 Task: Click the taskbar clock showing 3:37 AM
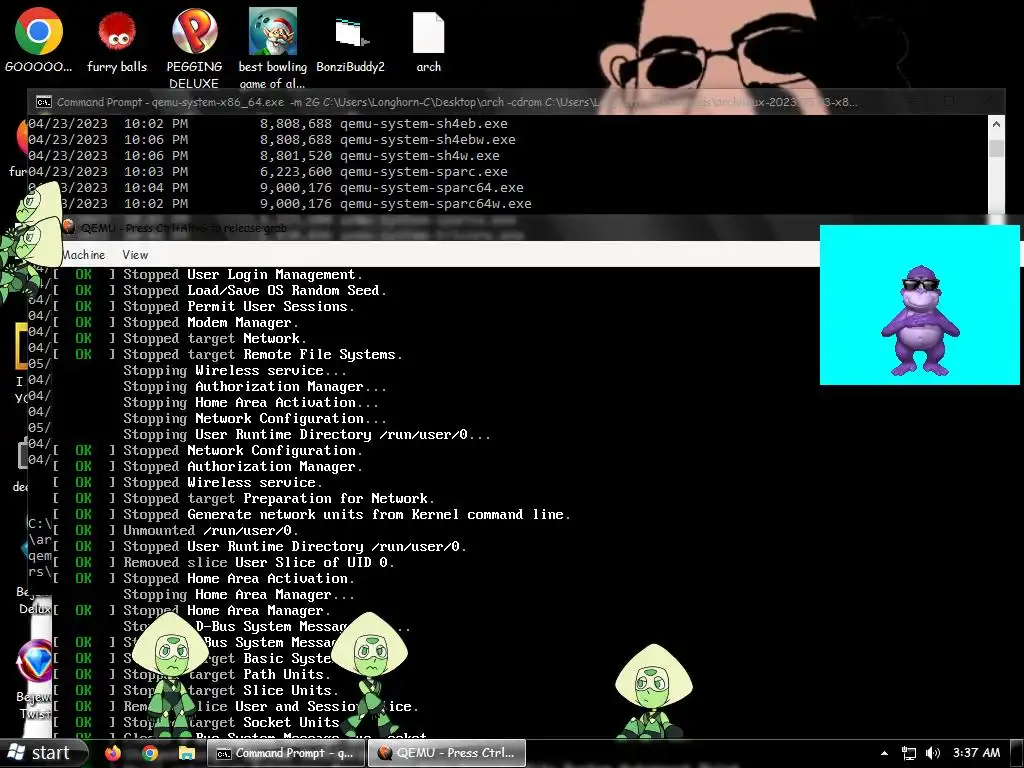[976, 753]
